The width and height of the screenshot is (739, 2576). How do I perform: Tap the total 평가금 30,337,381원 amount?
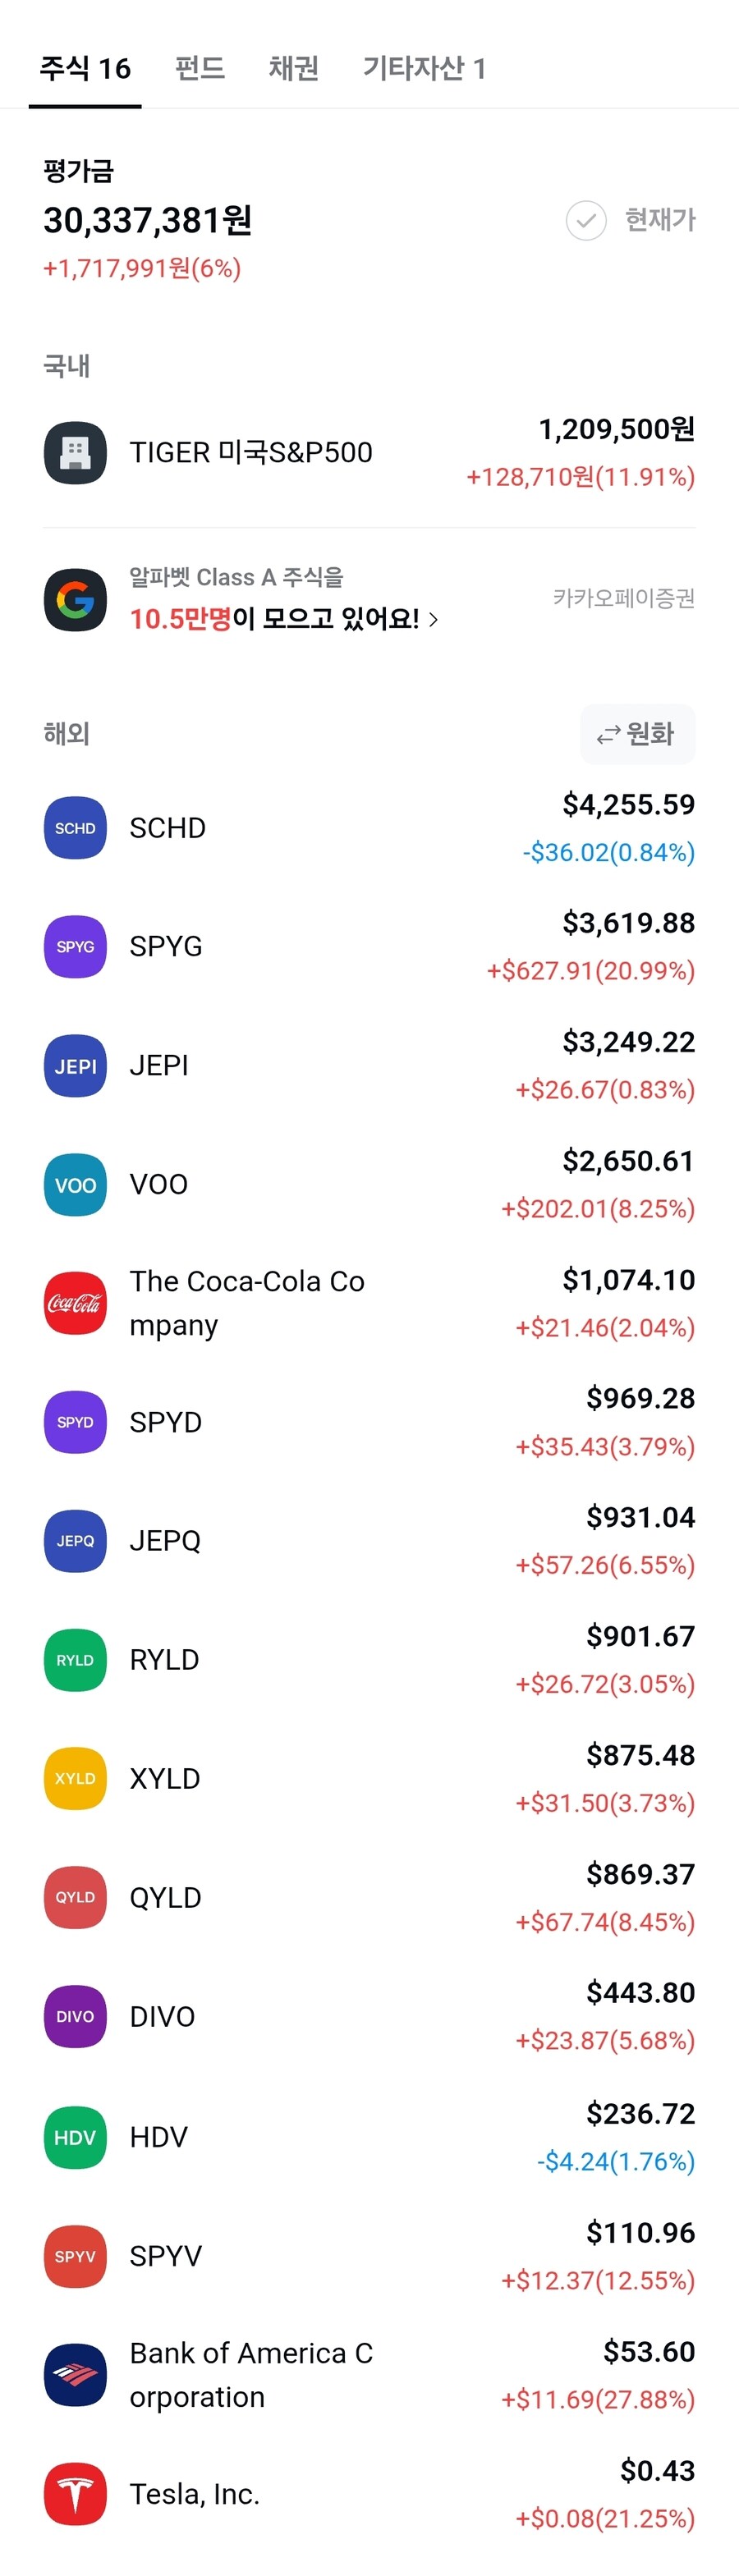pos(147,220)
